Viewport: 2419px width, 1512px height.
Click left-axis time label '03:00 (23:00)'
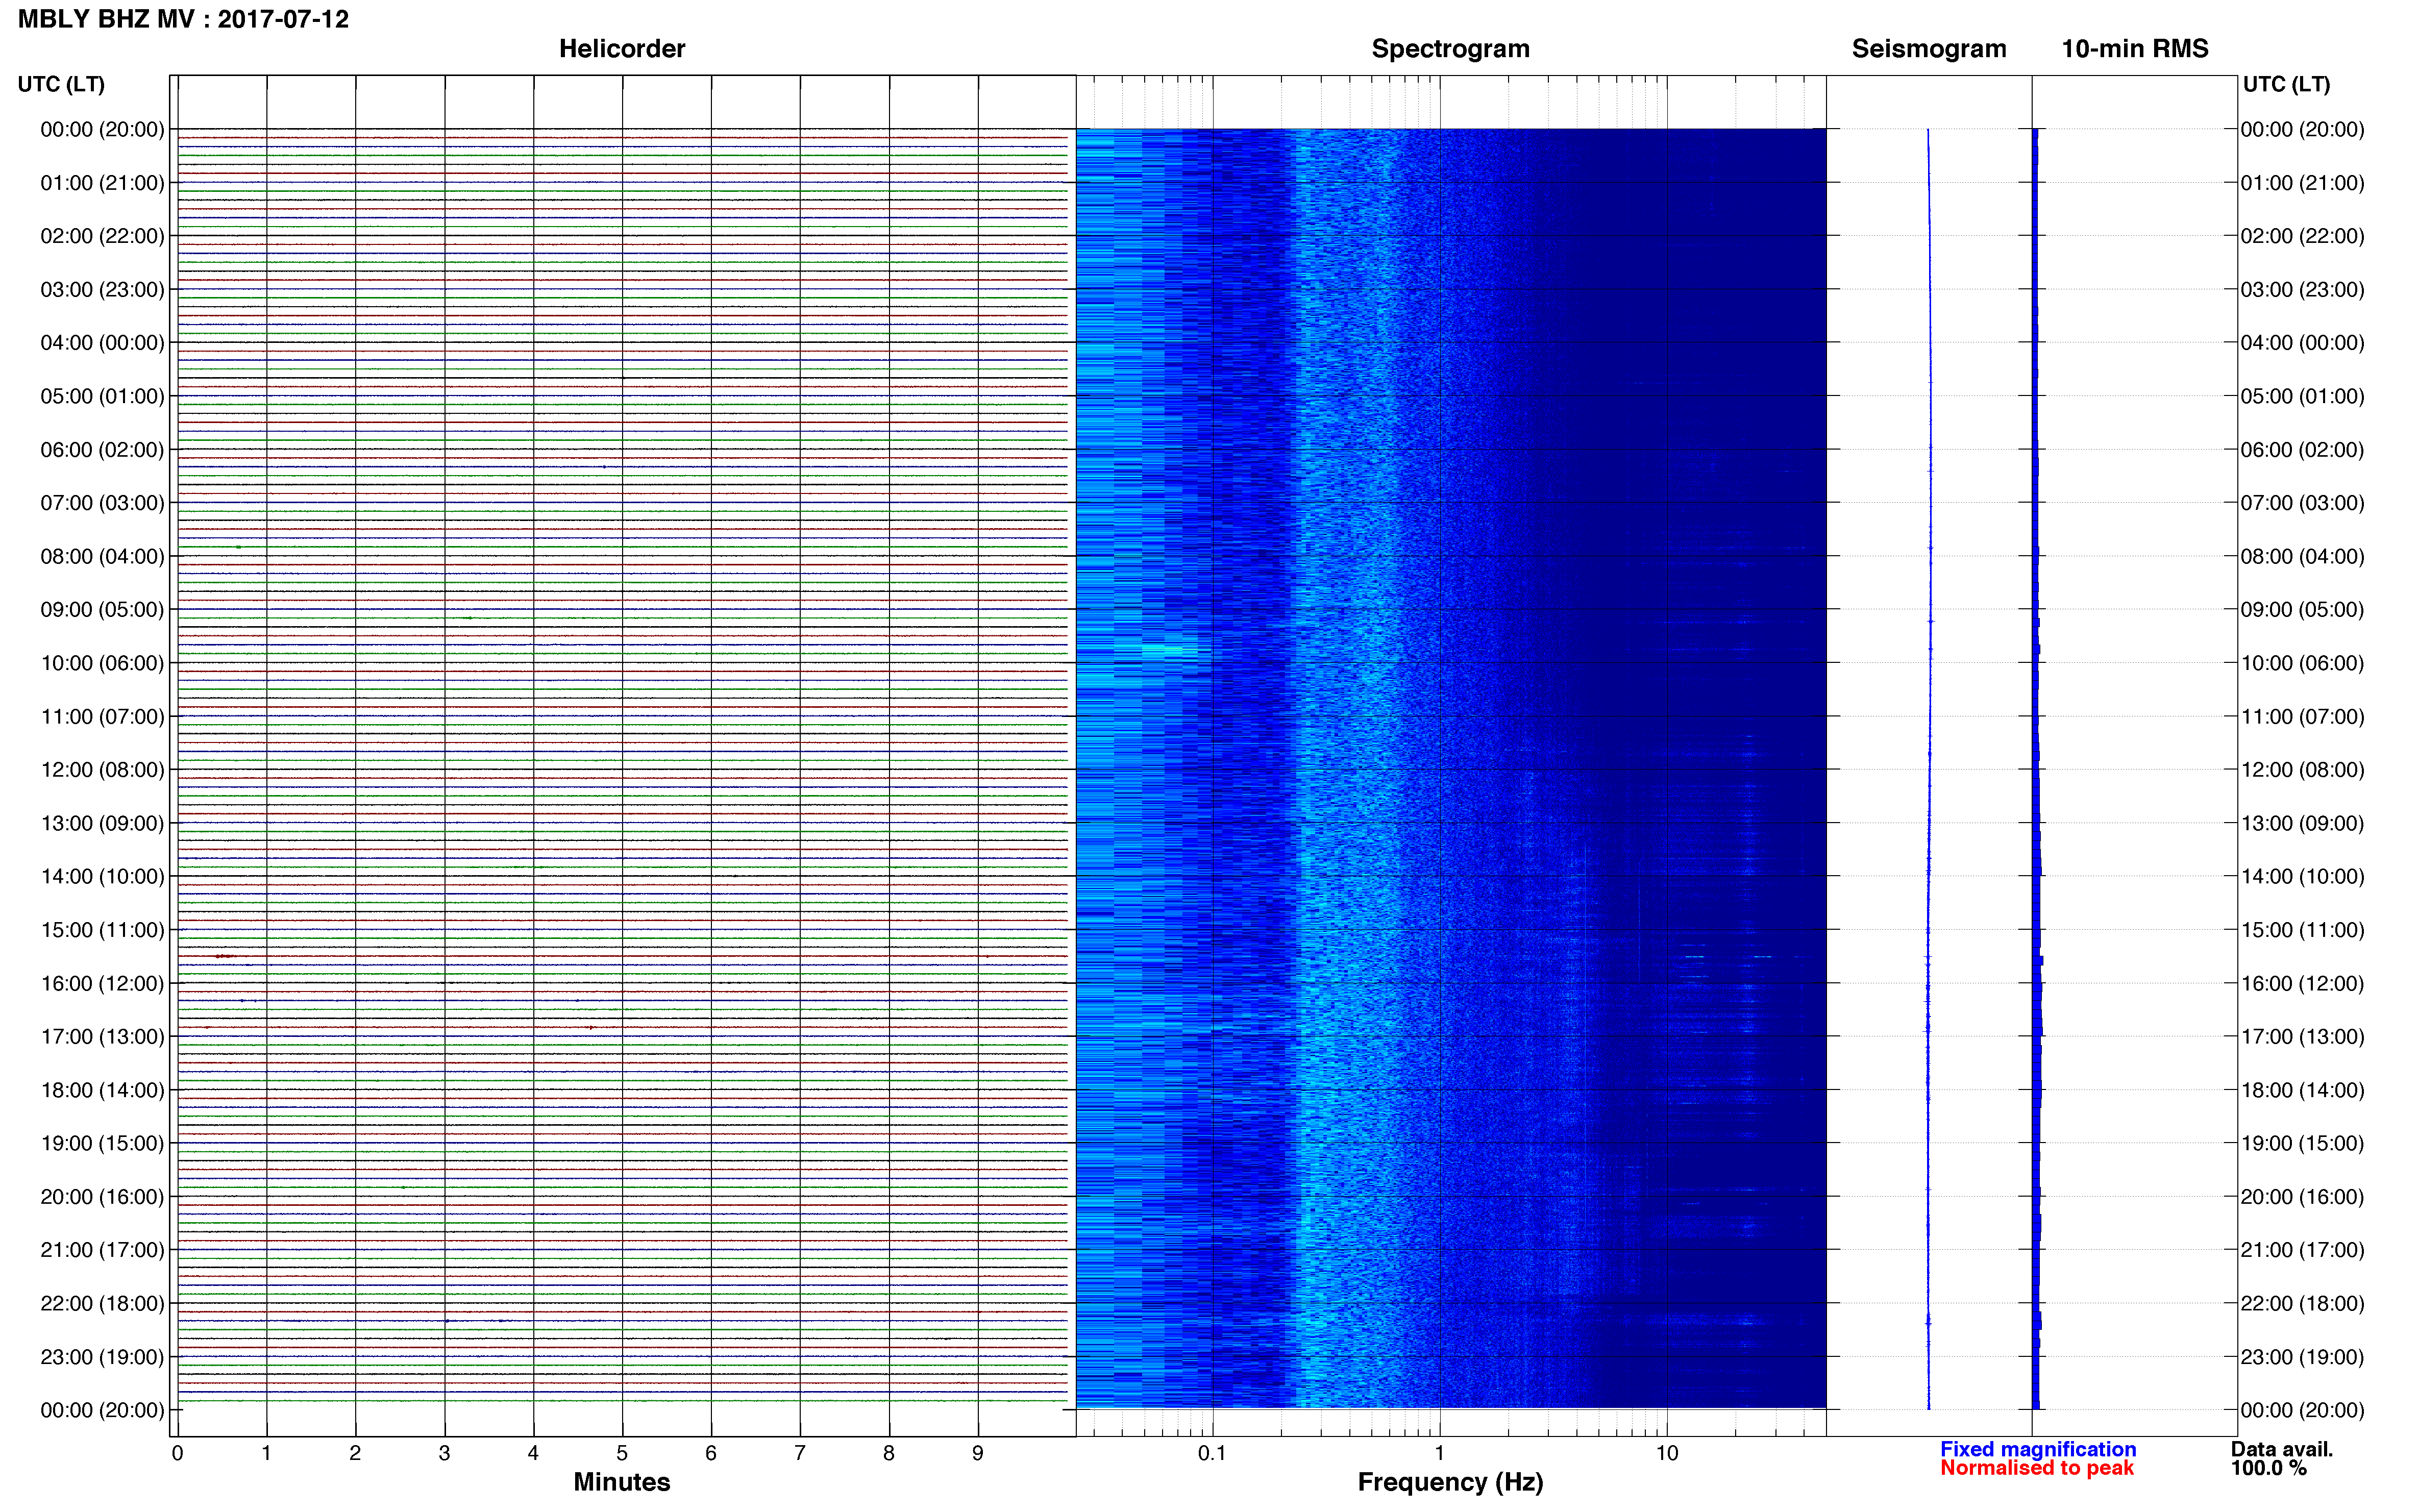pos(102,290)
